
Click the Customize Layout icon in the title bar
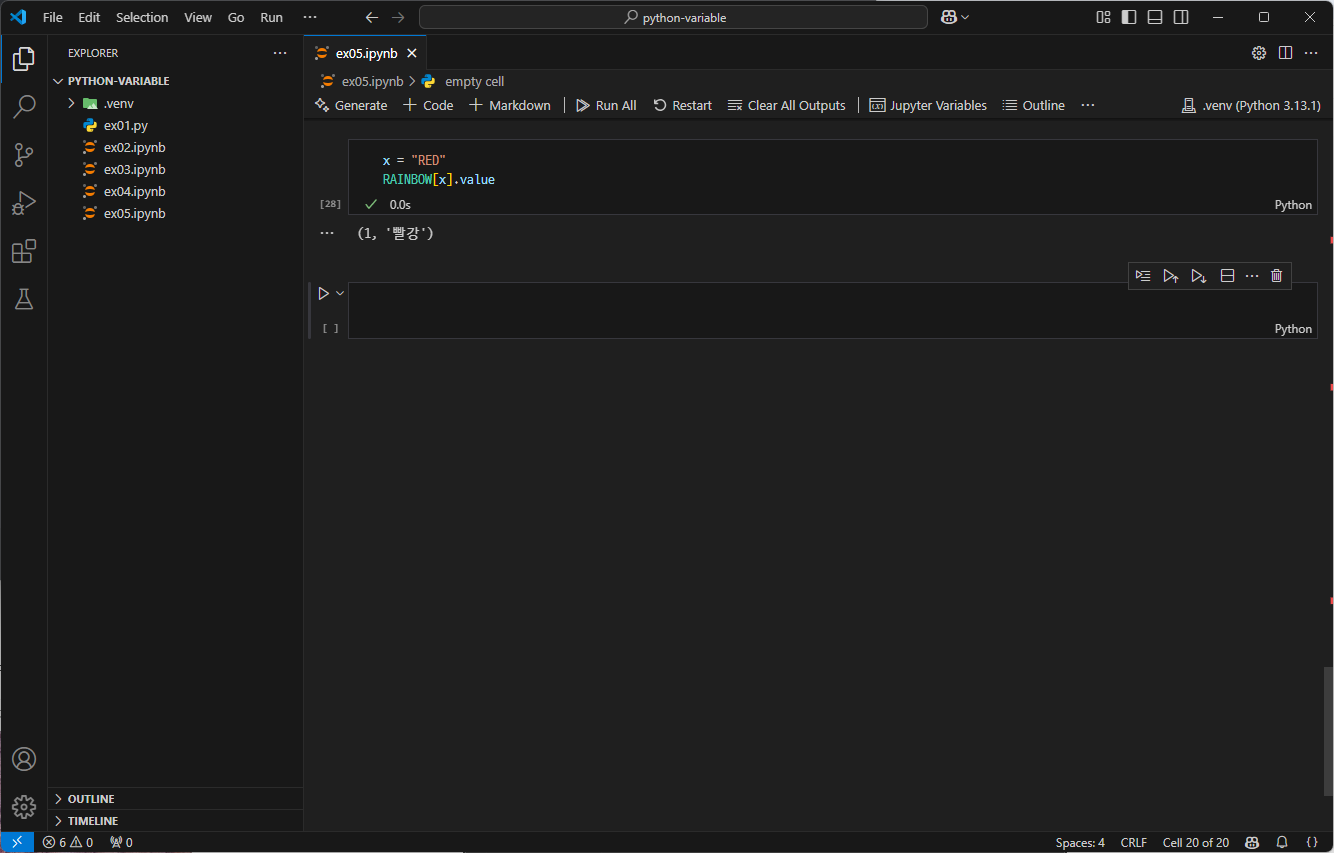tap(1103, 17)
